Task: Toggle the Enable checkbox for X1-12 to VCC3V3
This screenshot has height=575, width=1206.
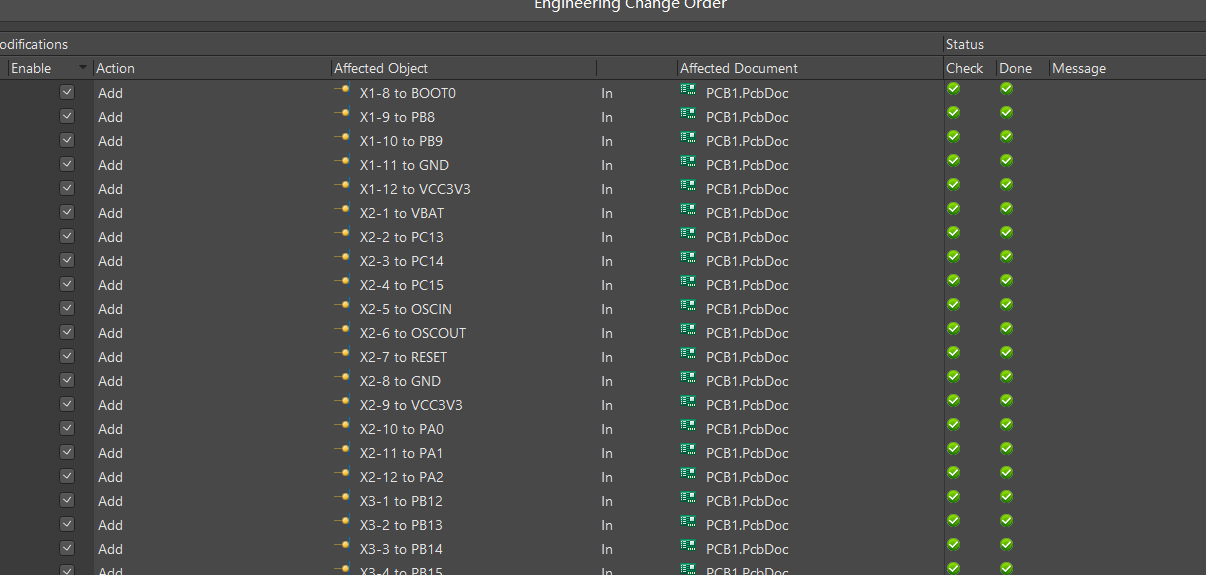Action: pos(67,187)
